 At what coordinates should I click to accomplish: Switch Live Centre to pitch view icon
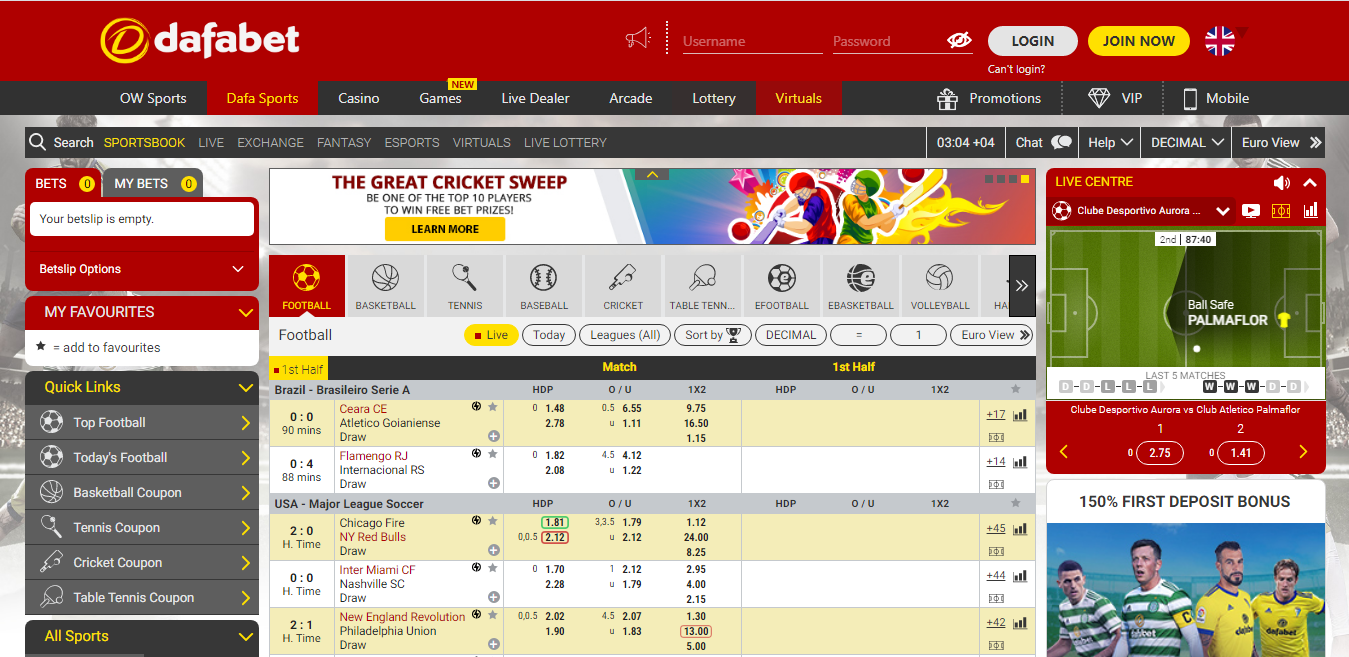pyautogui.click(x=1281, y=211)
